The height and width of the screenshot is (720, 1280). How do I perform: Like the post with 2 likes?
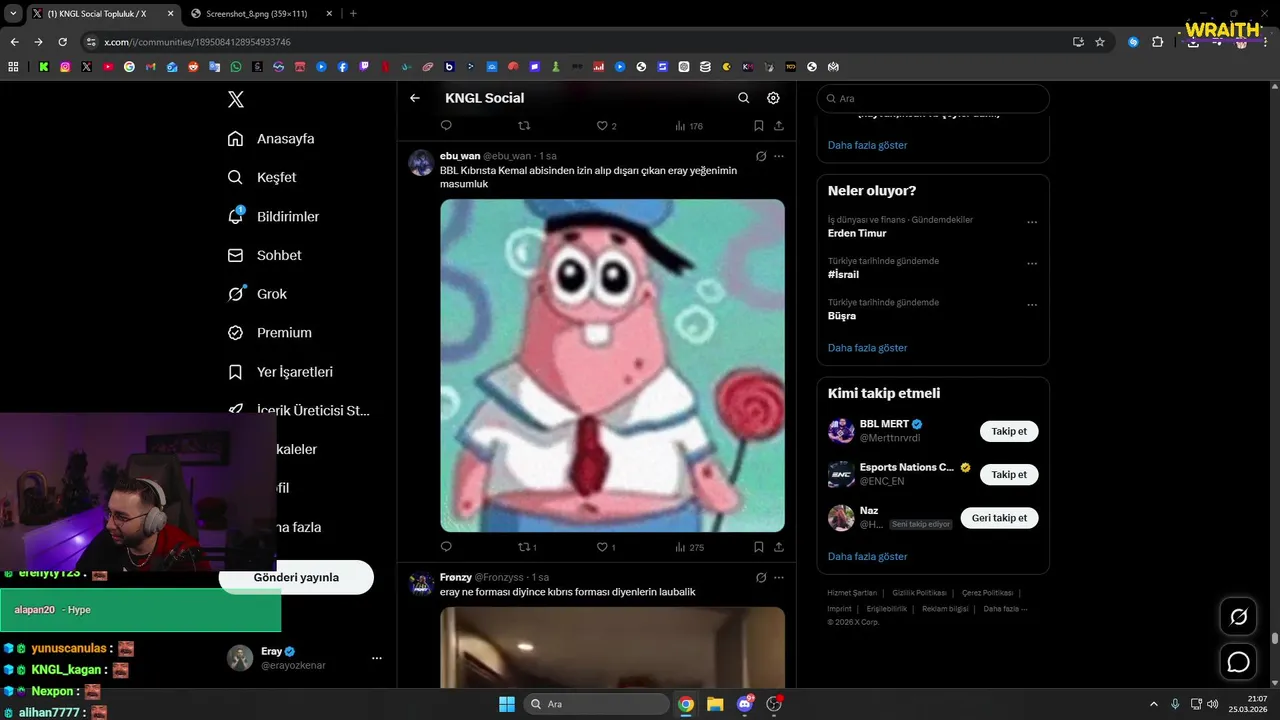606,126
